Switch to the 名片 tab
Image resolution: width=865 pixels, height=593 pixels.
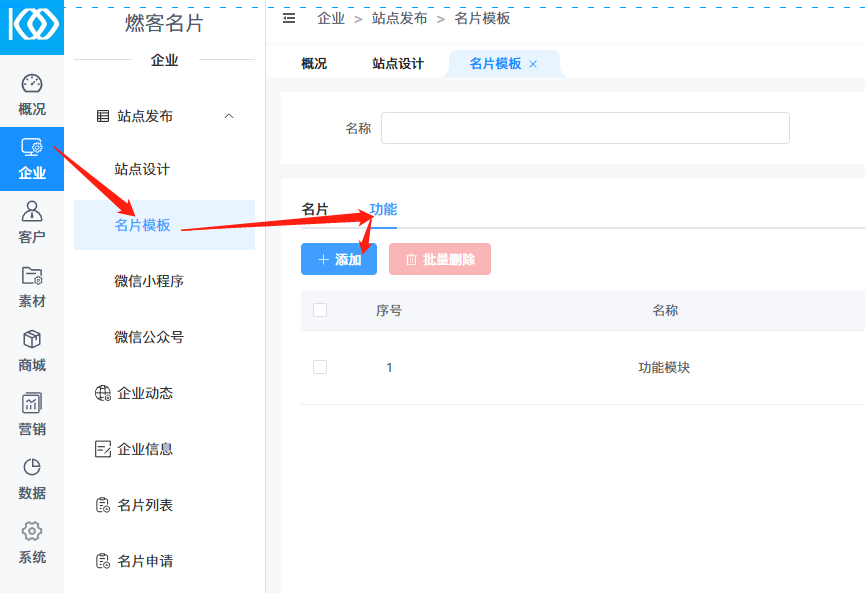tap(315, 209)
